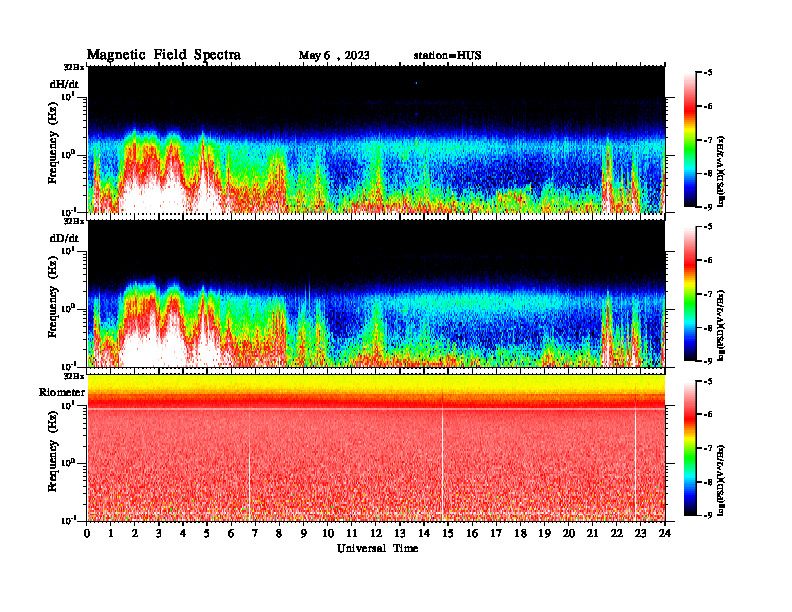Click the "-9" value on the Riometer colorbar
The image size is (792, 612).
point(708,515)
